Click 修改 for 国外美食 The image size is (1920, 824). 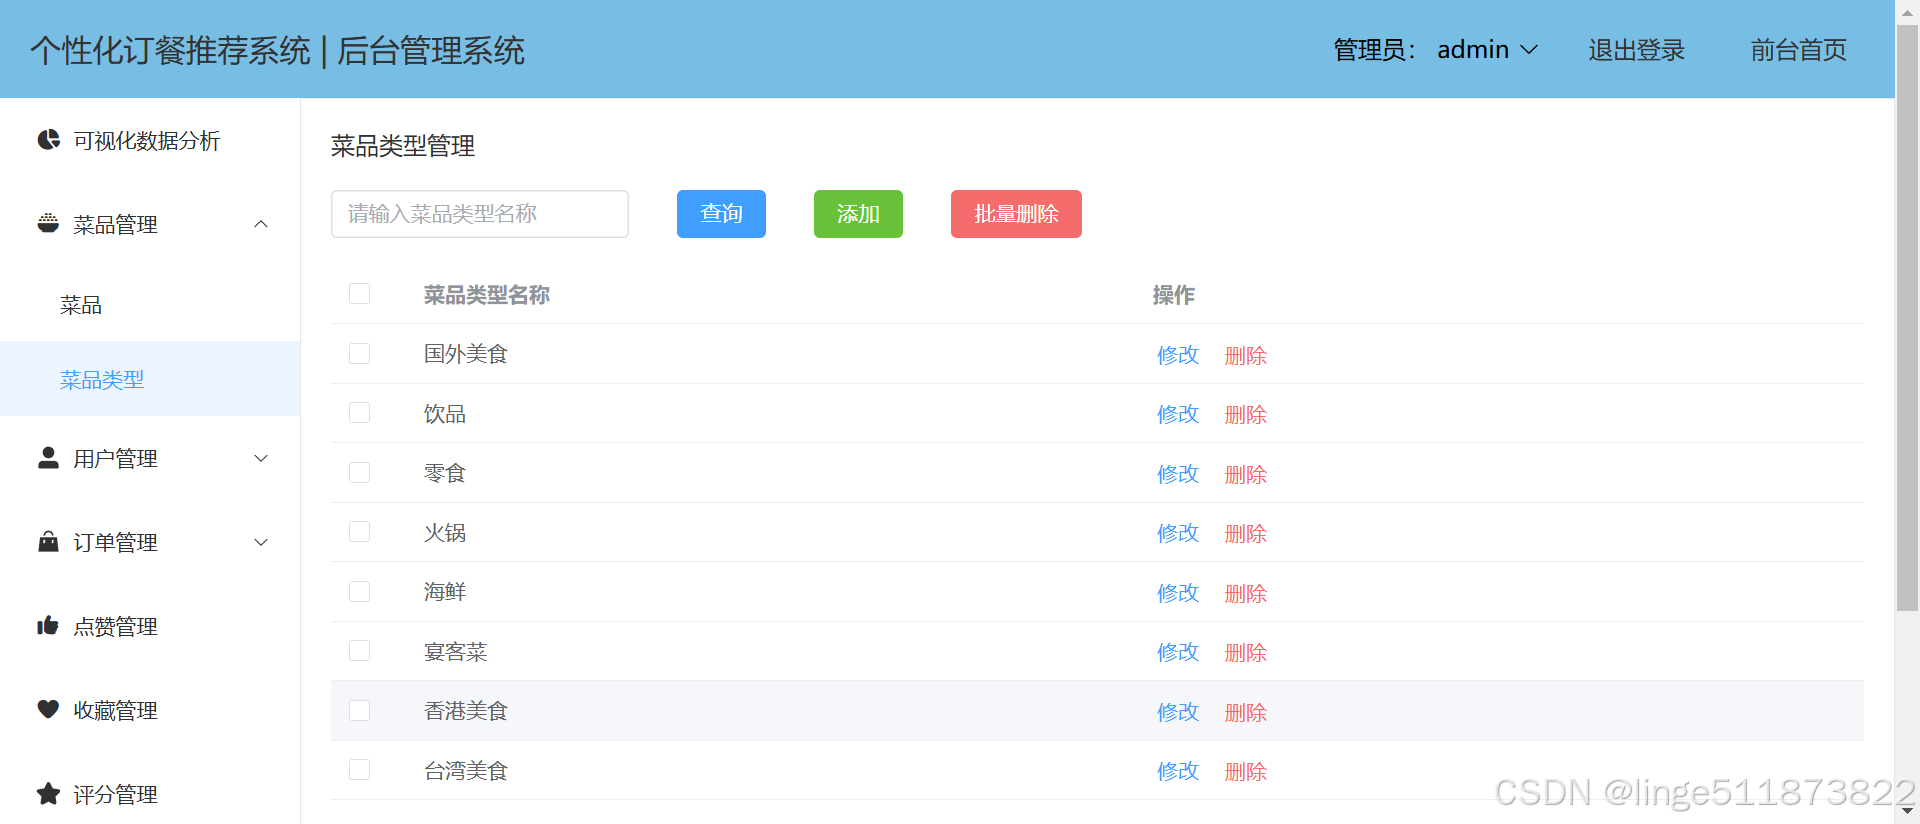pos(1178,355)
